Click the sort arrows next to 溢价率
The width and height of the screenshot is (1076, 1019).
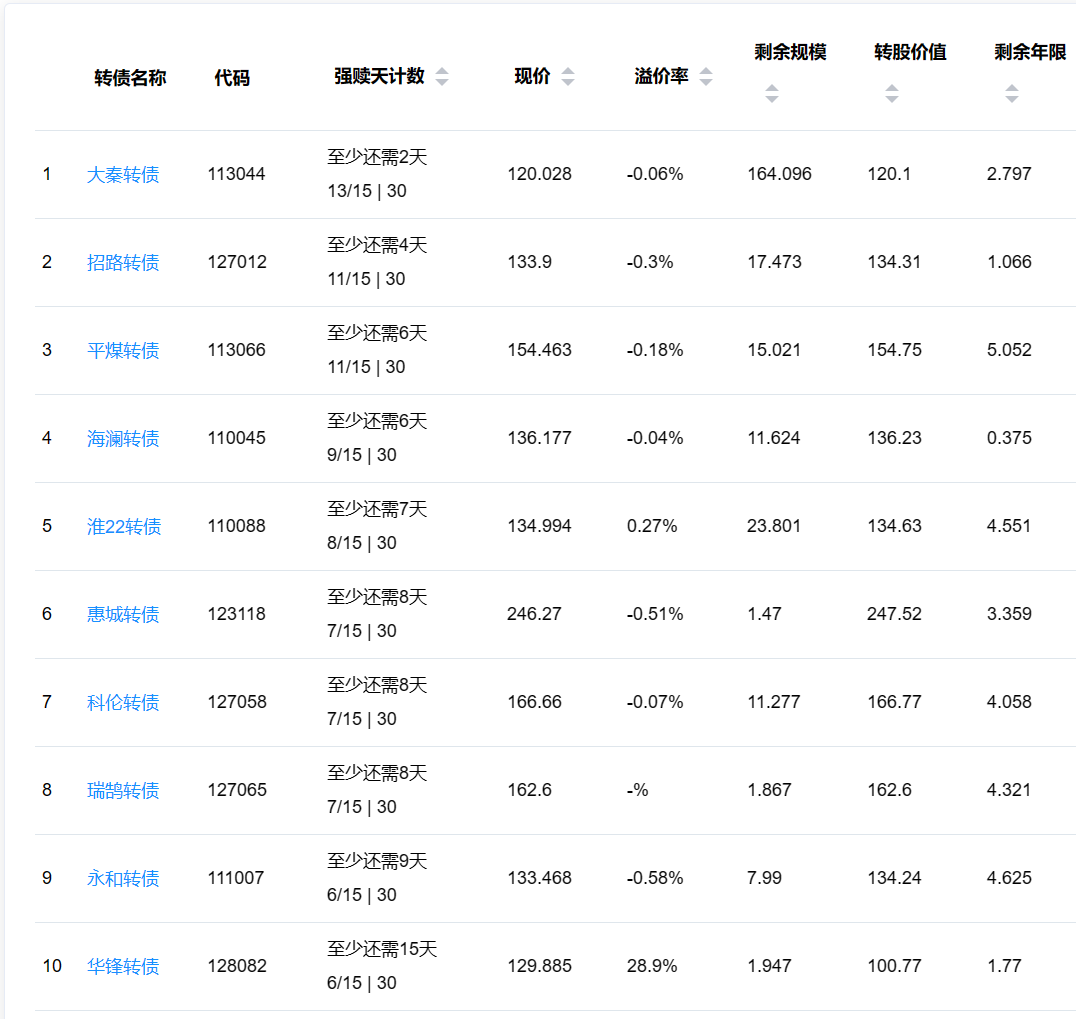point(706,77)
